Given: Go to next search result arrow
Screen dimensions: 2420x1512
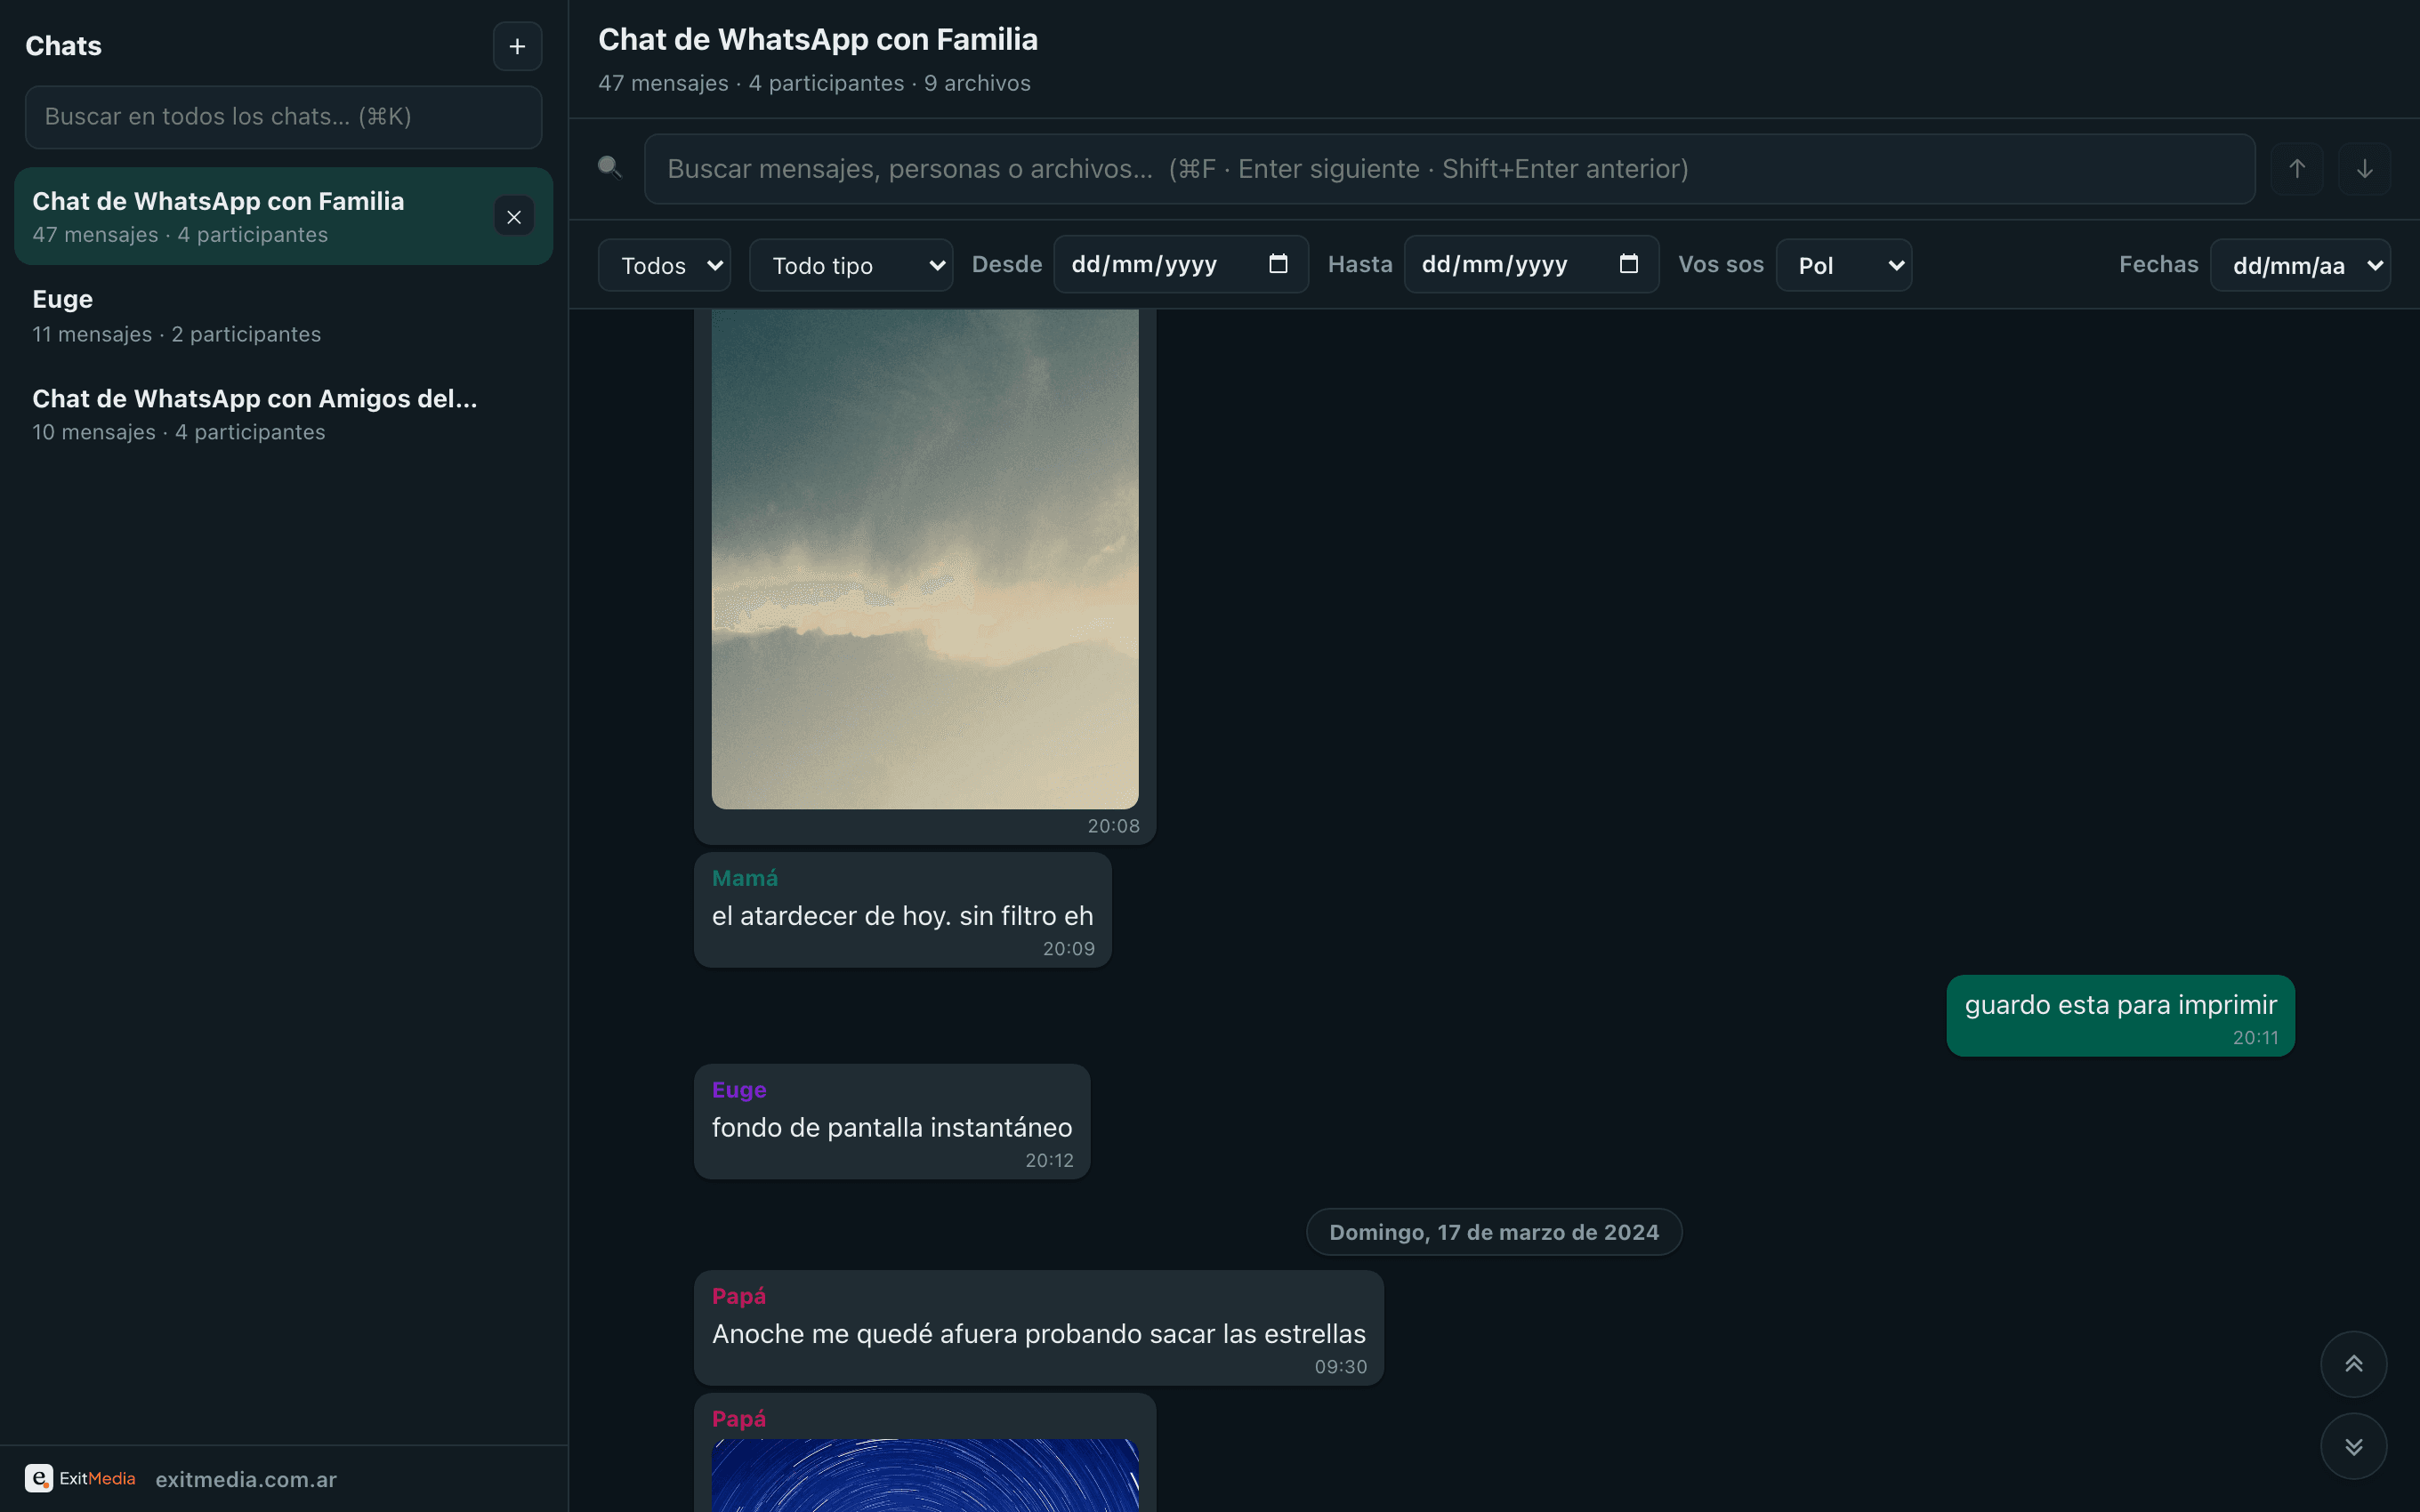Looking at the screenshot, I should tap(2365, 169).
